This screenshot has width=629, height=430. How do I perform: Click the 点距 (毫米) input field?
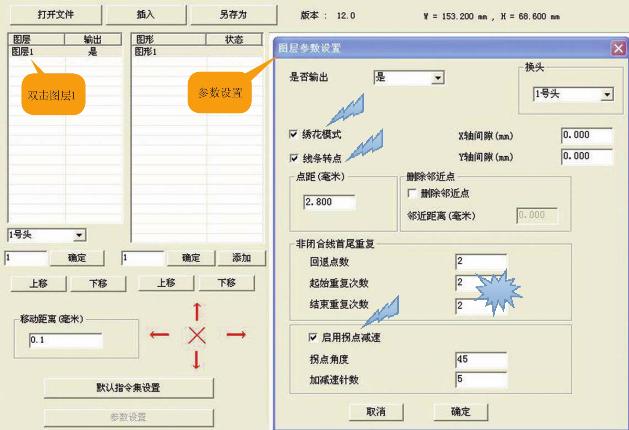(x=329, y=203)
